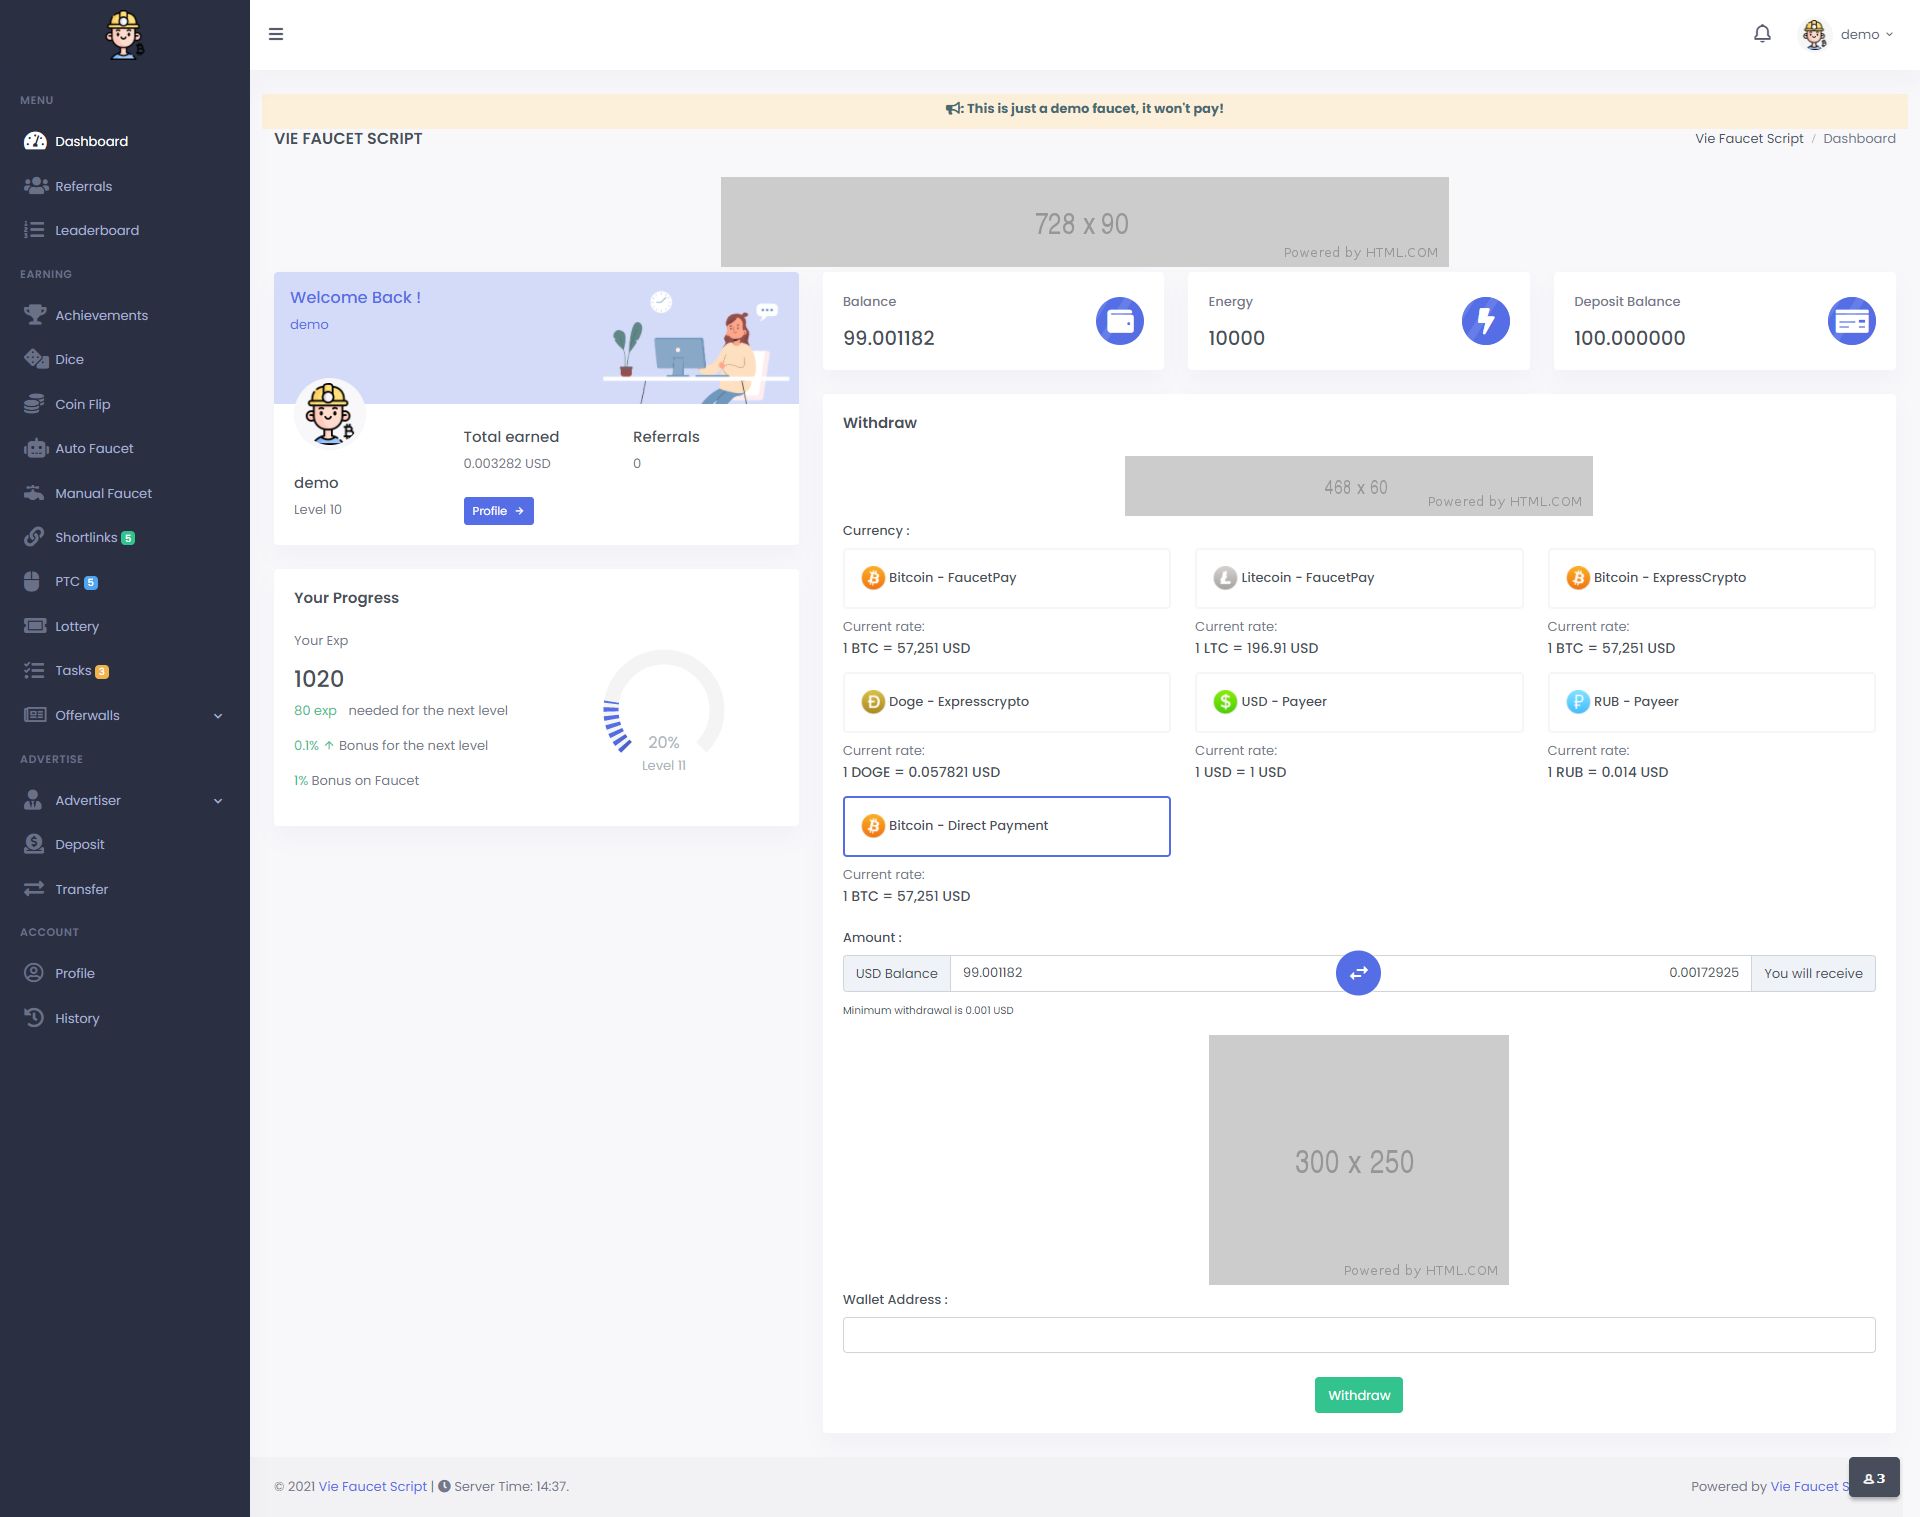Click the Energy lightning bolt icon
This screenshot has width=1920, height=1517.
(1485, 321)
